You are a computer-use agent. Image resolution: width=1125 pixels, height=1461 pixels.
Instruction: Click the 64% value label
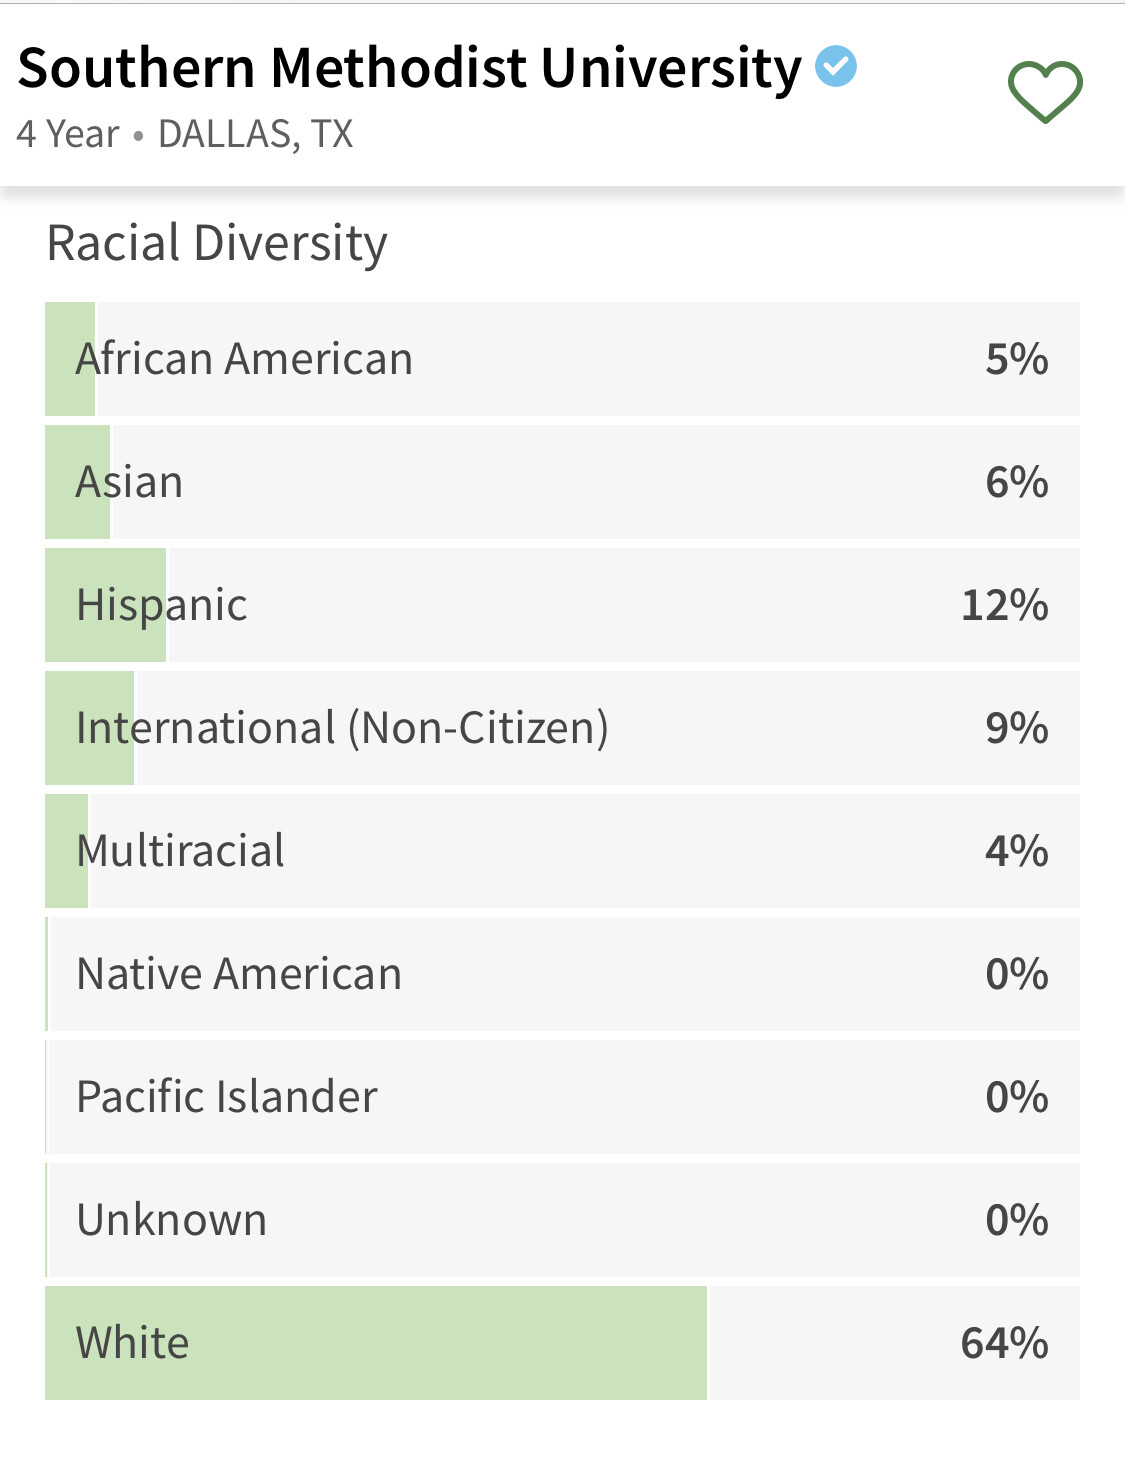1005,1343
